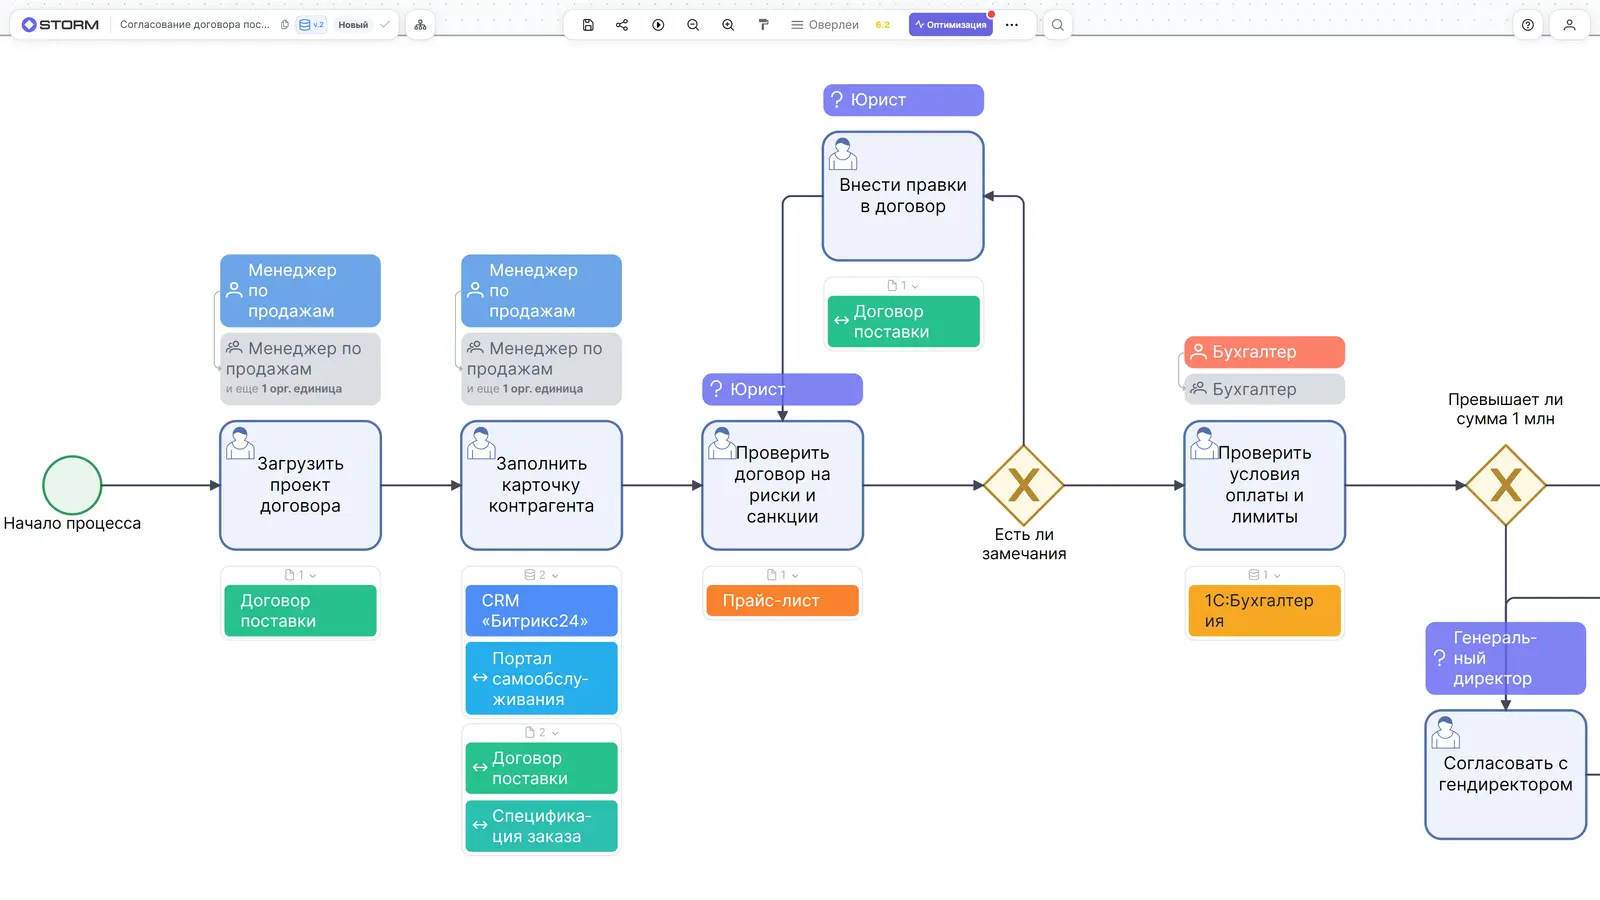Click the 'Есть ли замечания' label
The height and width of the screenshot is (900, 1600).
(1024, 544)
